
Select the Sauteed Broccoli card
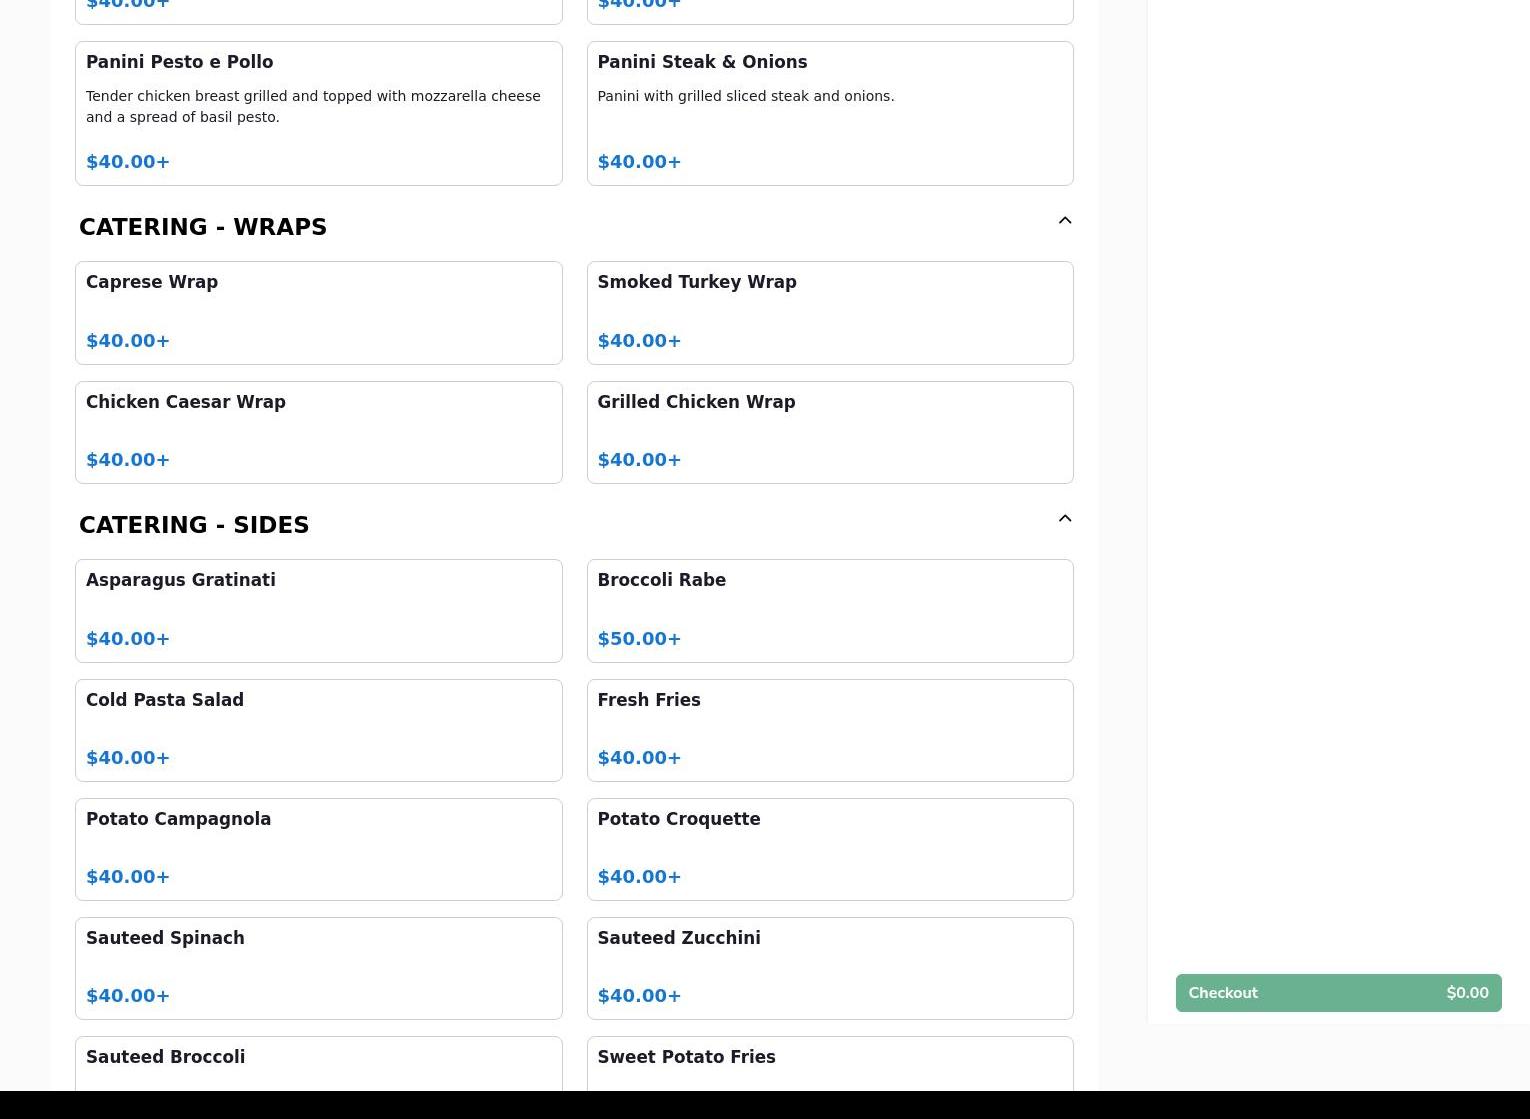click(319, 1064)
